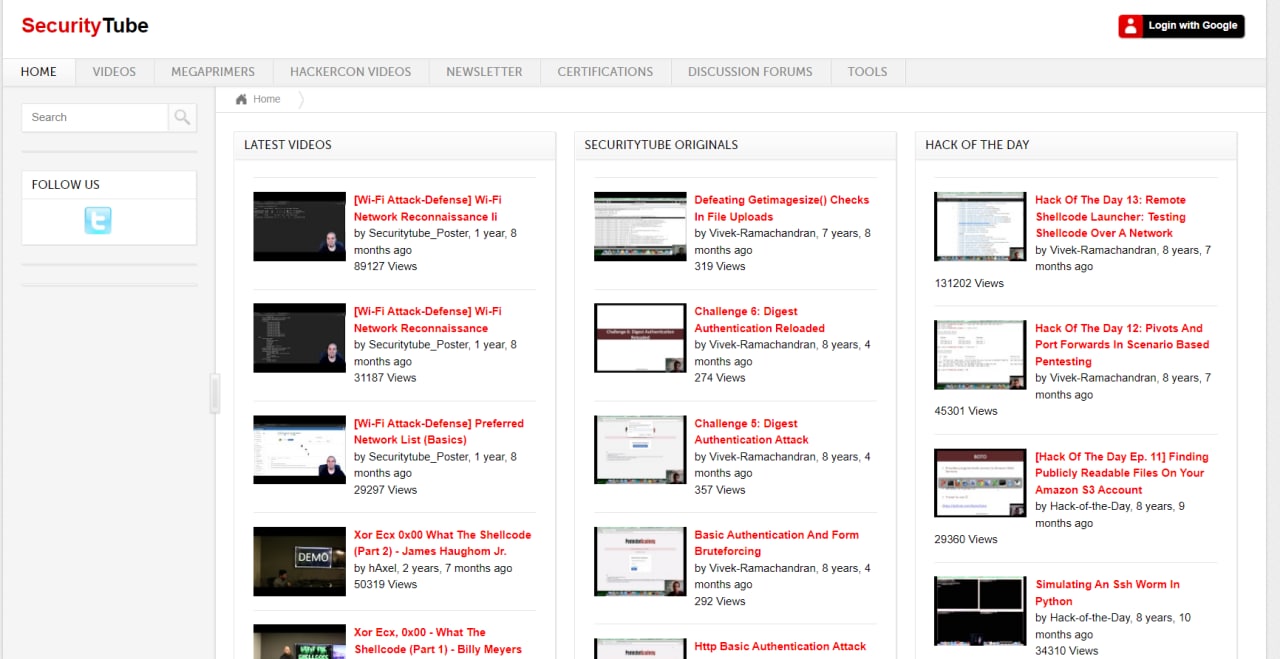The image size is (1280, 659).
Task: Click the 319 Views text
Action: point(720,266)
